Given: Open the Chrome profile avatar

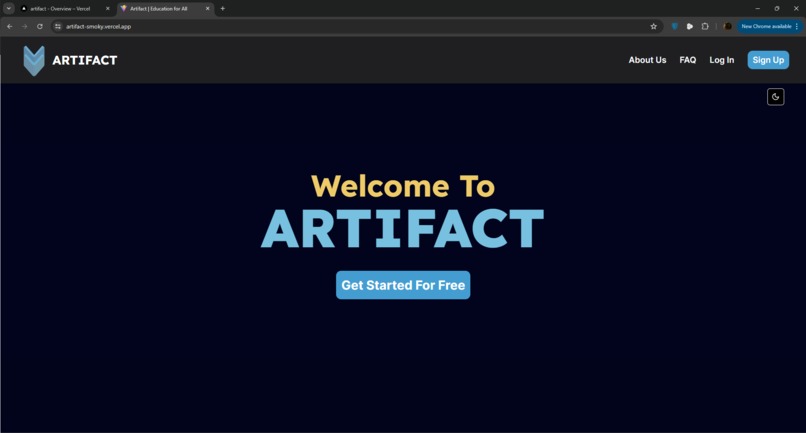Looking at the screenshot, I should tap(727, 26).
